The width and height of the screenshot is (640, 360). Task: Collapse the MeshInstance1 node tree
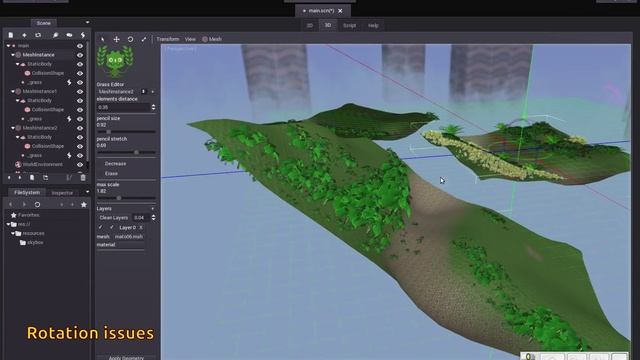pos(13,91)
